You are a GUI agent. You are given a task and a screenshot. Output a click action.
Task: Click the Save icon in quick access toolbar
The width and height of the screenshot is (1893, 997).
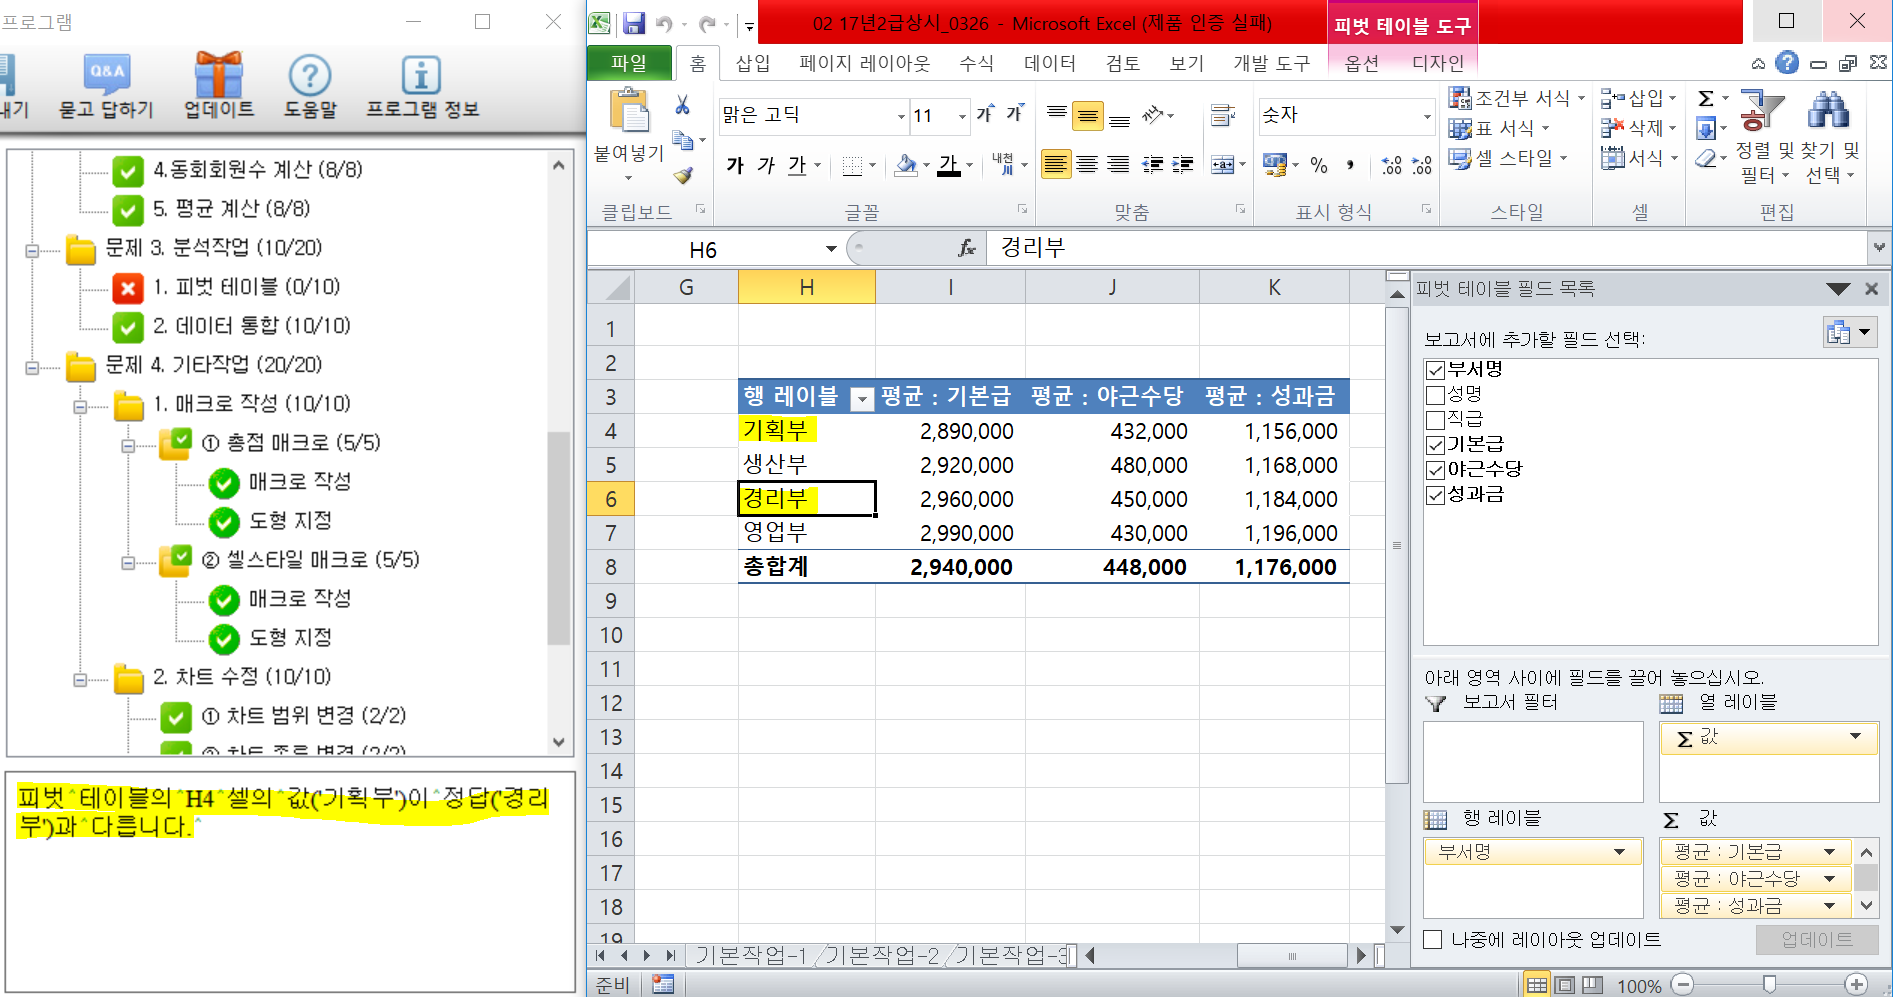click(x=633, y=23)
